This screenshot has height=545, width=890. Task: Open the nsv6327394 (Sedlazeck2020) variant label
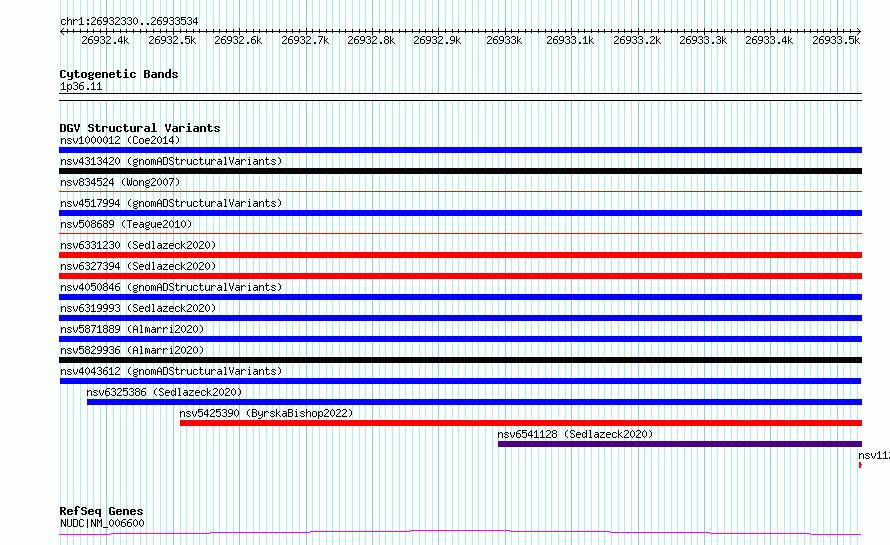pos(138,266)
